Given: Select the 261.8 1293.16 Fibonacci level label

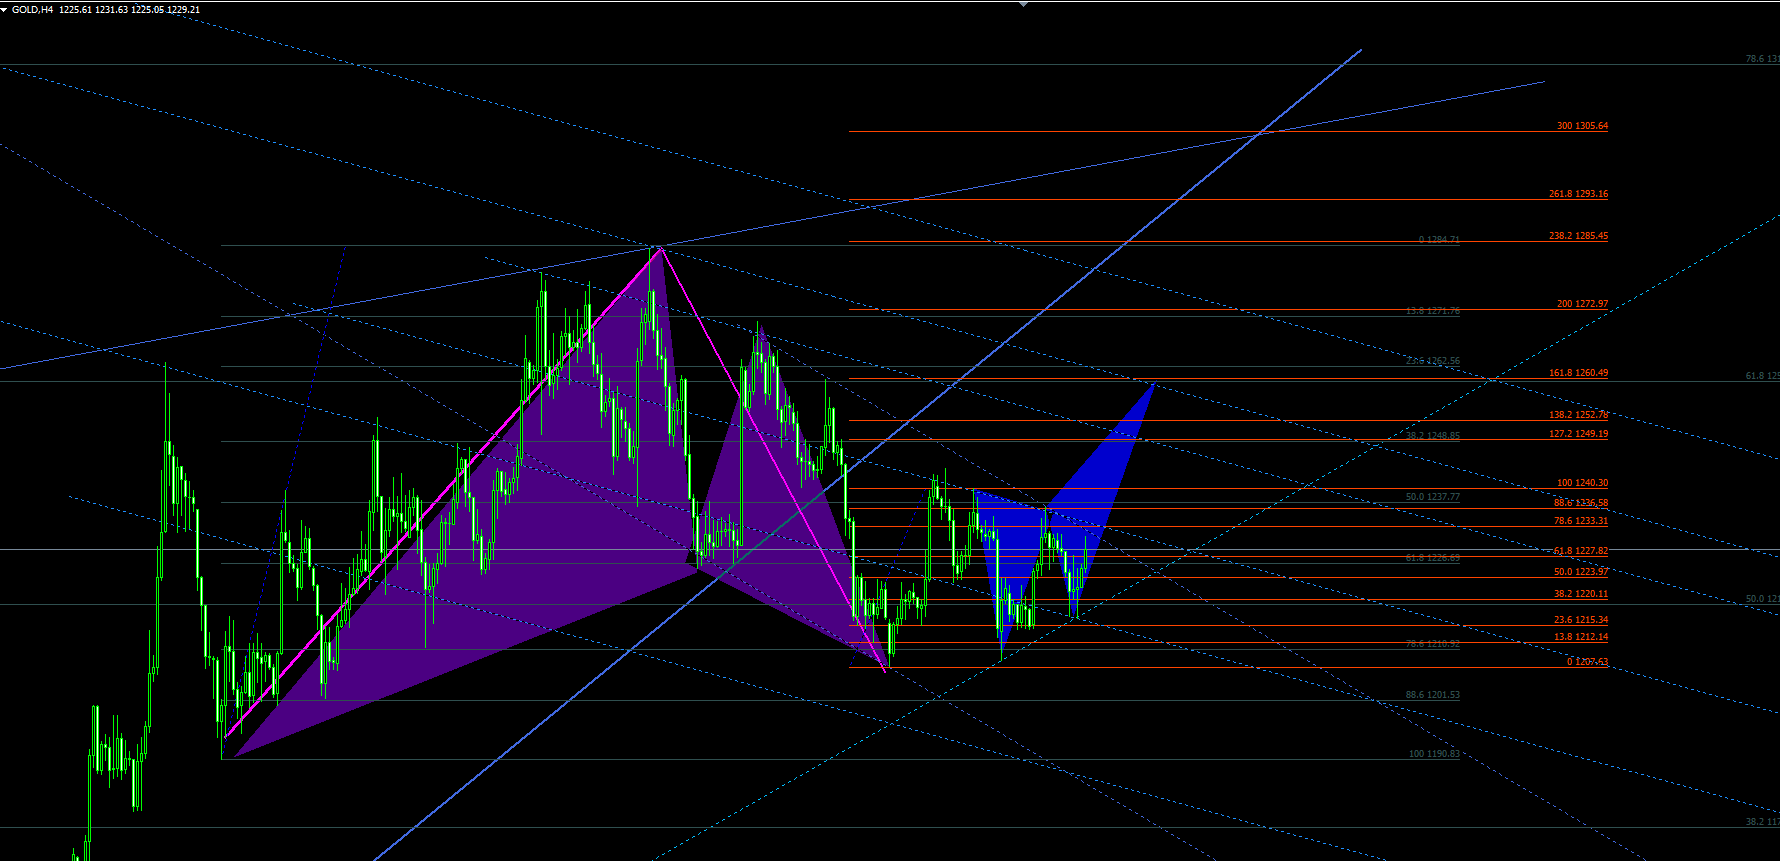Looking at the screenshot, I should pos(1578,194).
